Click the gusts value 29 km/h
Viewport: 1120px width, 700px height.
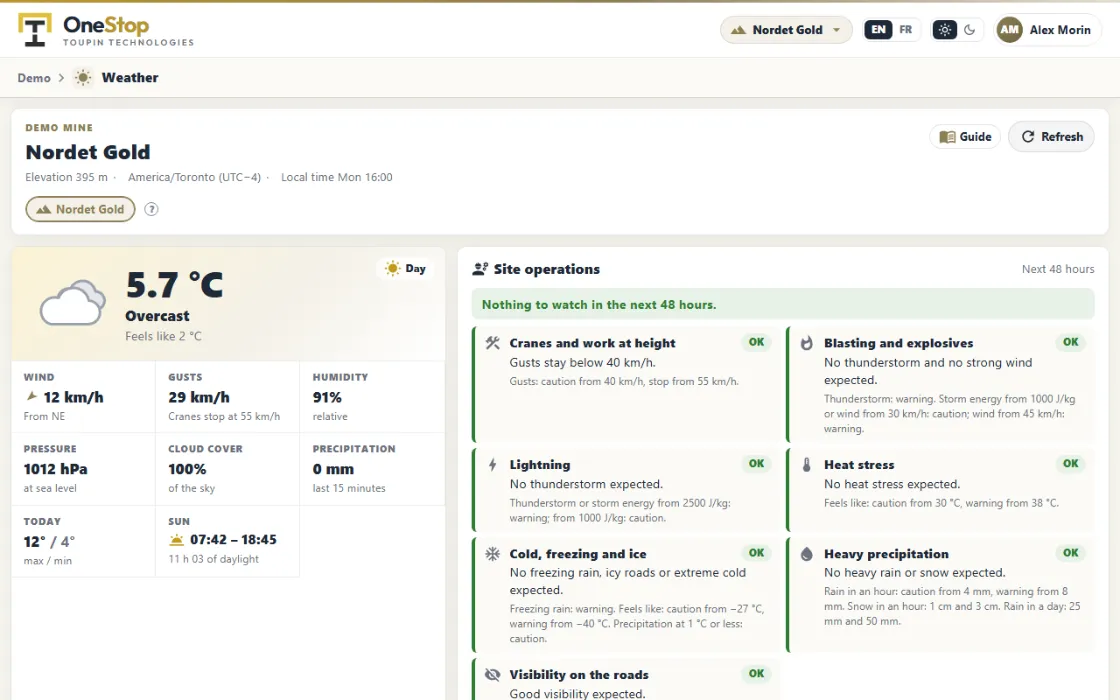[199, 397]
